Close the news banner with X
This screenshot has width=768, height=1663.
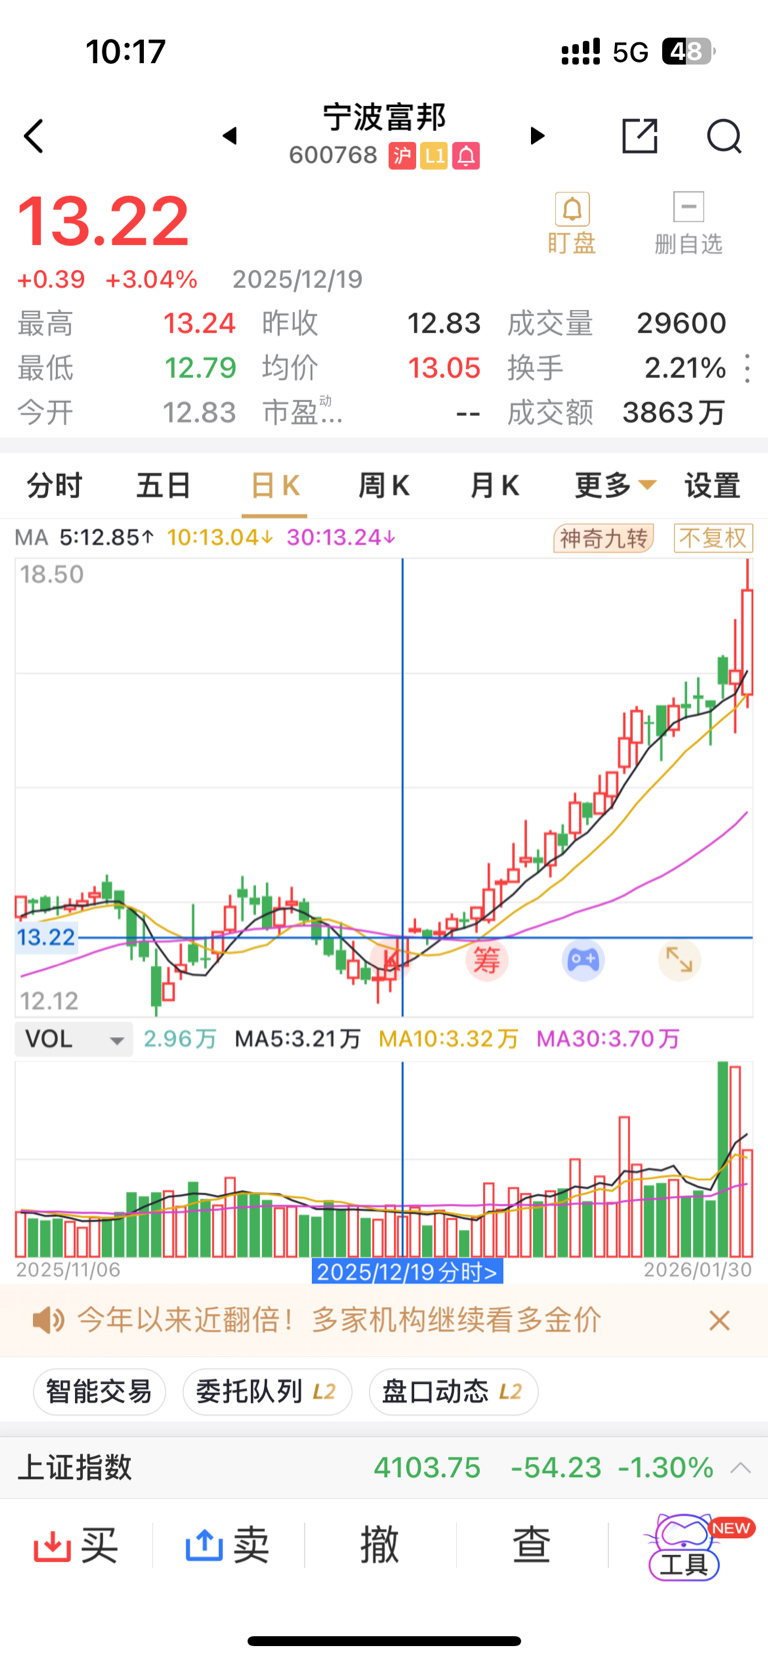coord(719,1321)
